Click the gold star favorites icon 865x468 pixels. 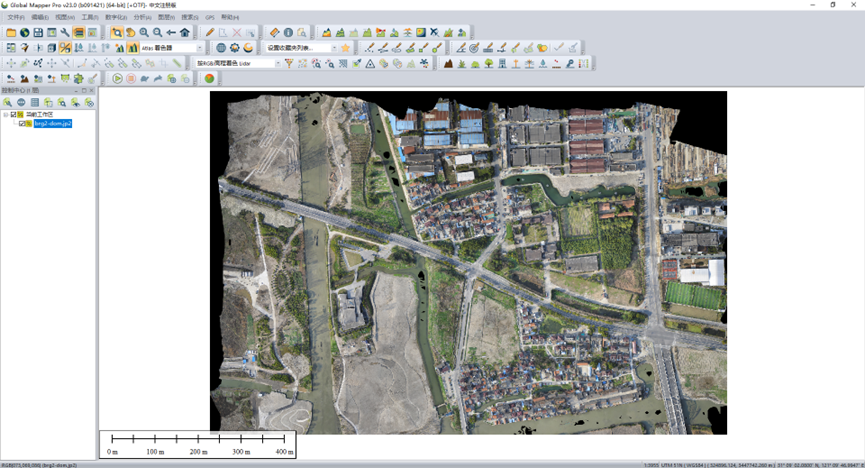click(x=345, y=48)
